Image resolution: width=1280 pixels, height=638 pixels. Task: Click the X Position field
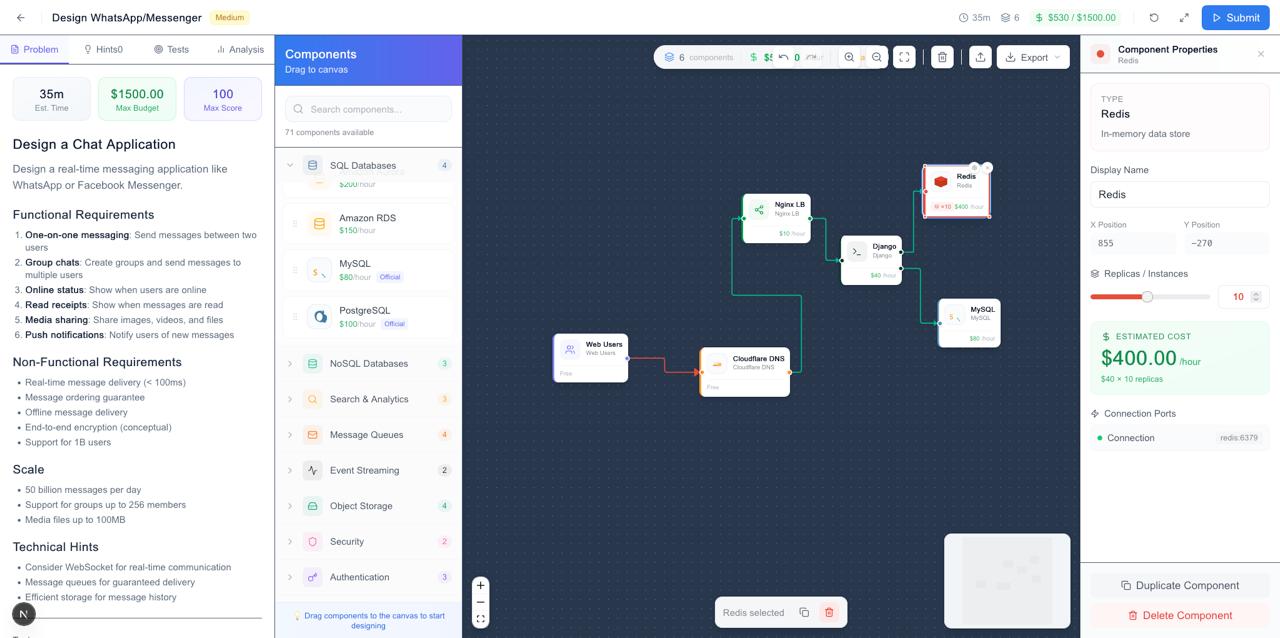click(x=1133, y=243)
